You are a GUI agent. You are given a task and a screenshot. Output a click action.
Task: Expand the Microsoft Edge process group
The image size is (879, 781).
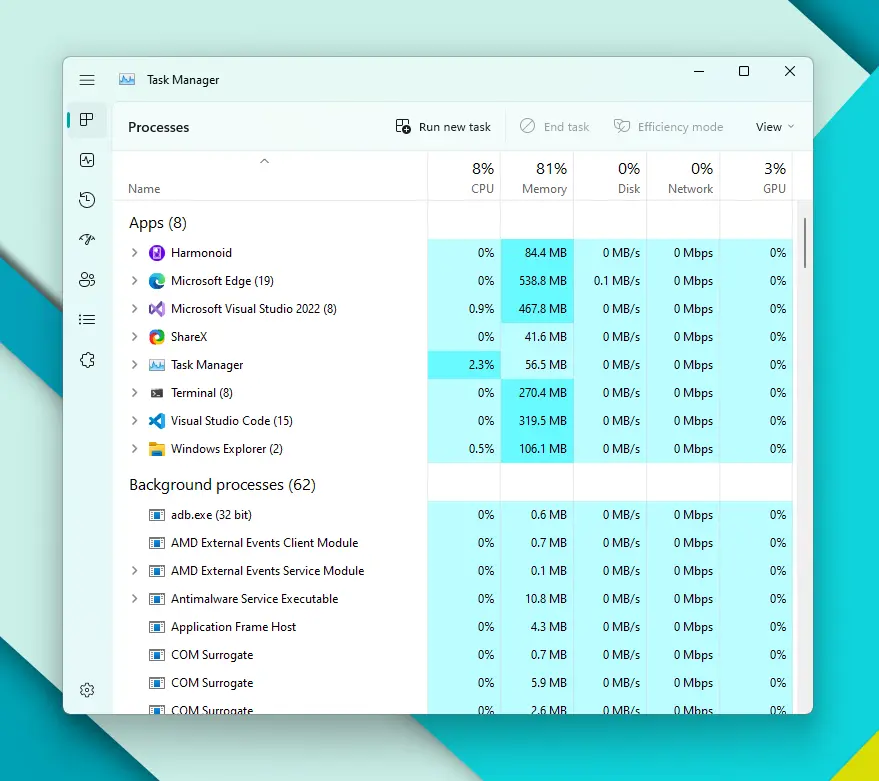(x=135, y=281)
